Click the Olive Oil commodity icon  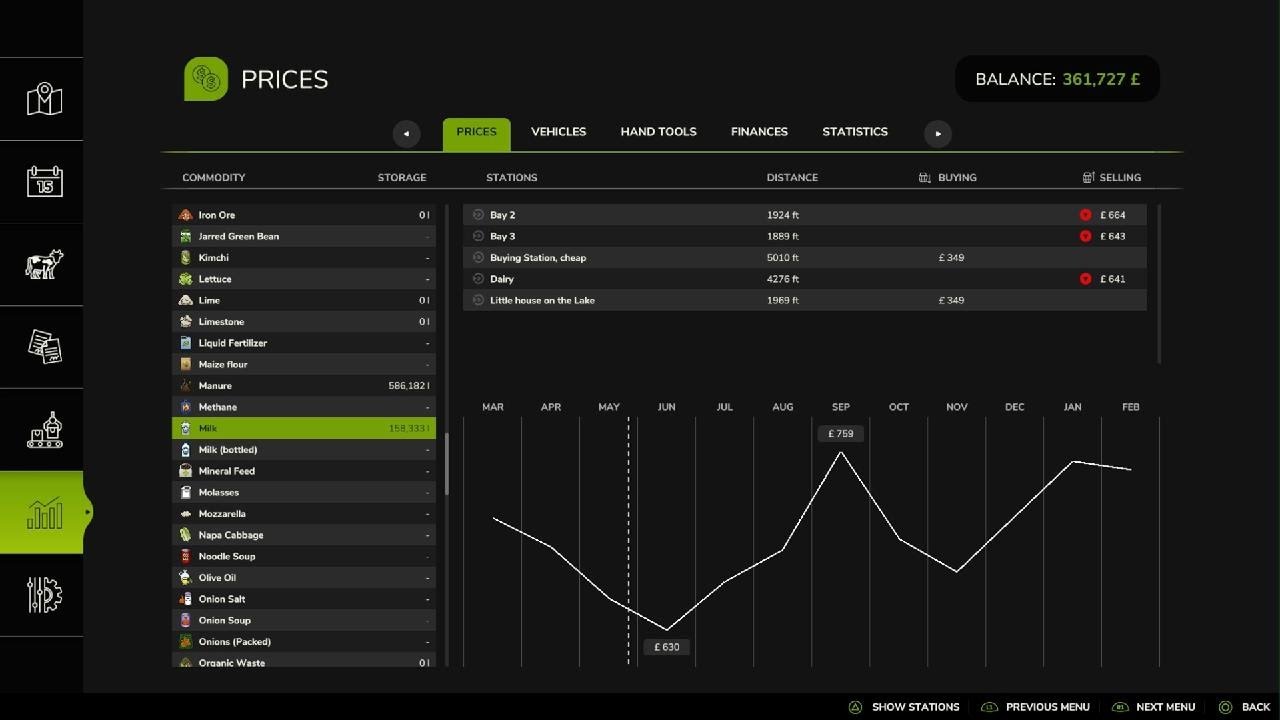click(185, 578)
